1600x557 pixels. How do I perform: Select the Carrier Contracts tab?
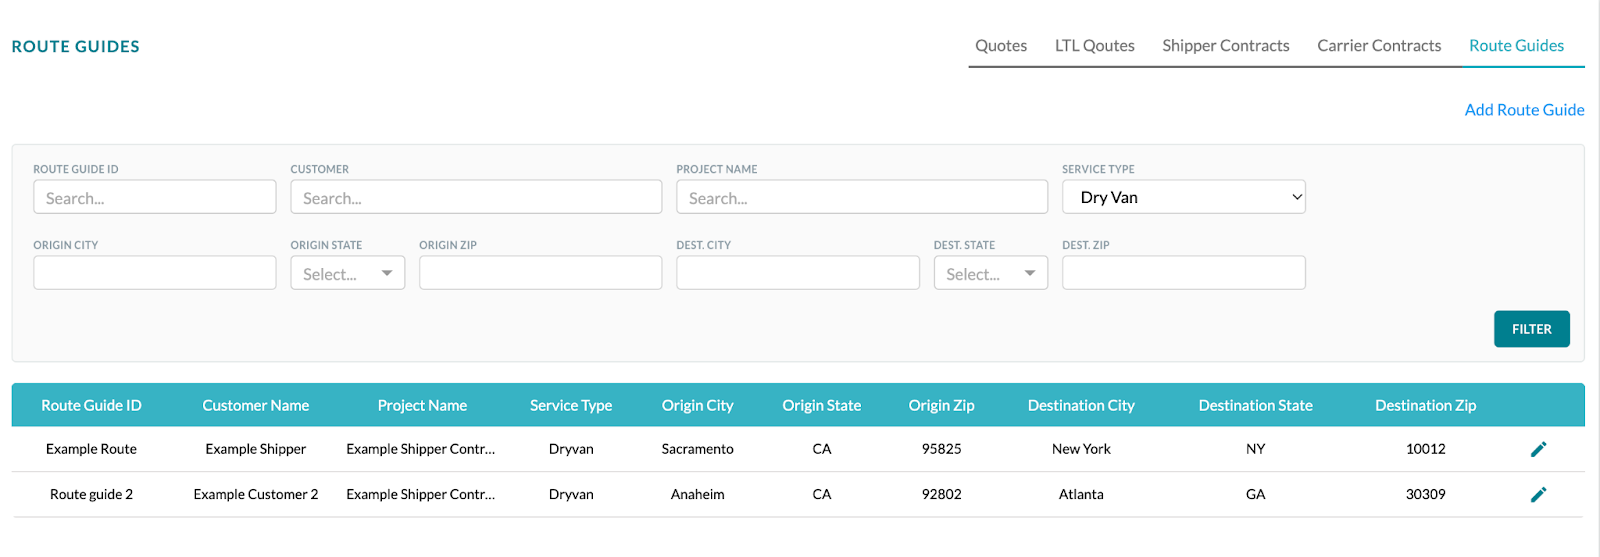point(1379,46)
